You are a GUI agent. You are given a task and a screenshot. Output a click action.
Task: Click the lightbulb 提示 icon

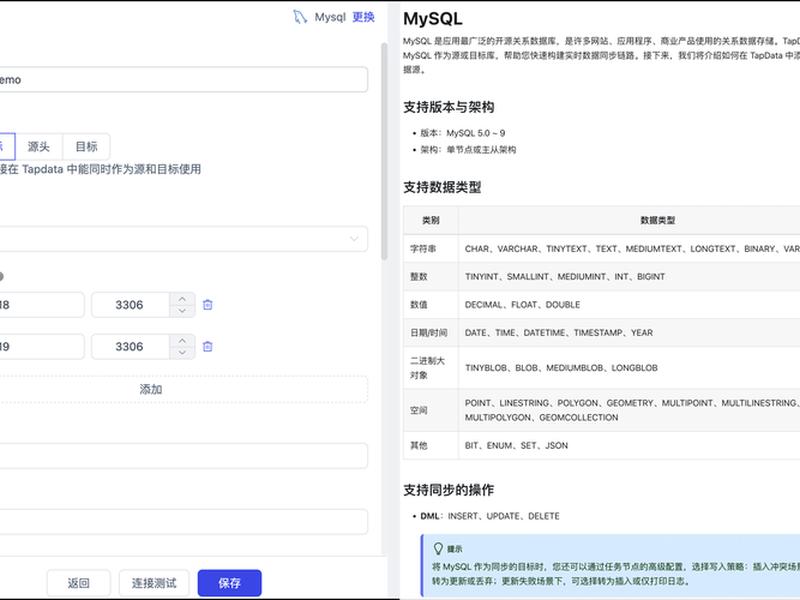(438, 548)
